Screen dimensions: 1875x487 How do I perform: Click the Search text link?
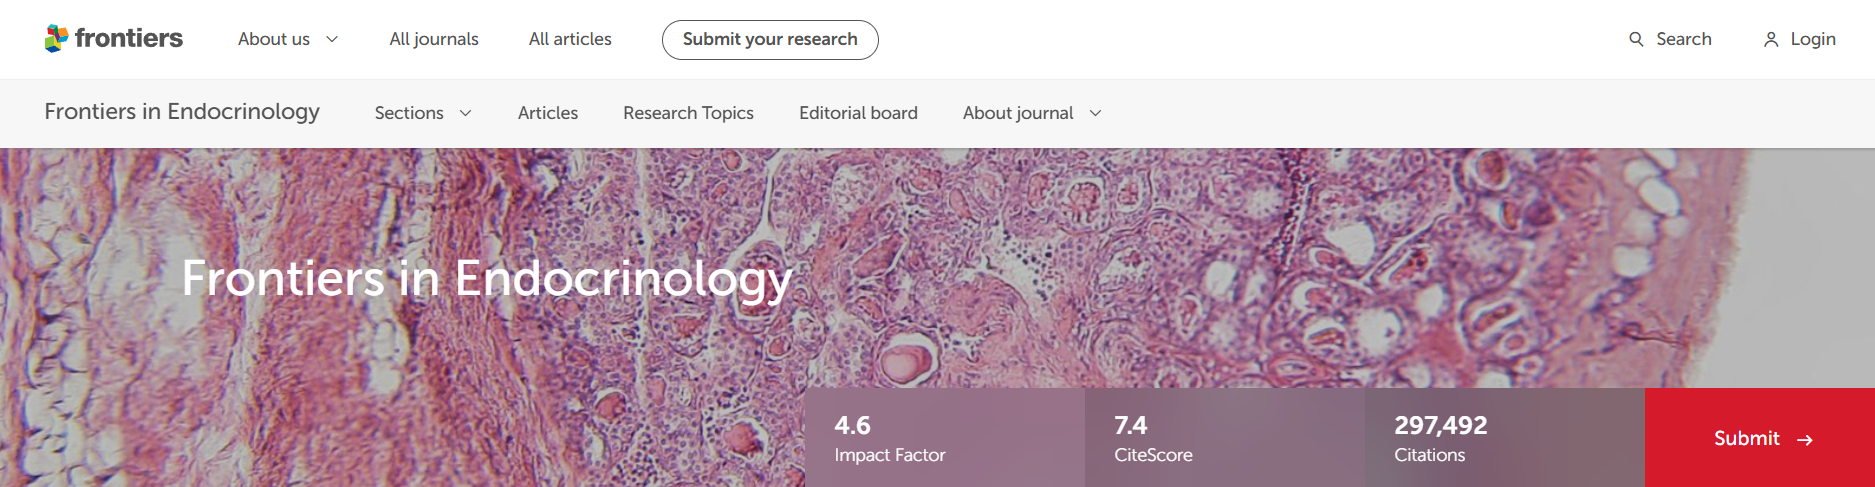(1684, 39)
